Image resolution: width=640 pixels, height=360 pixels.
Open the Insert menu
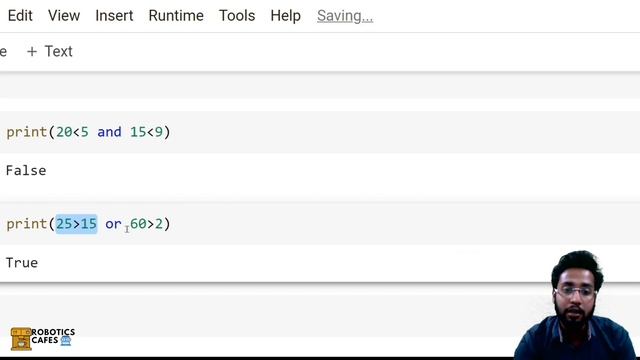(114, 16)
